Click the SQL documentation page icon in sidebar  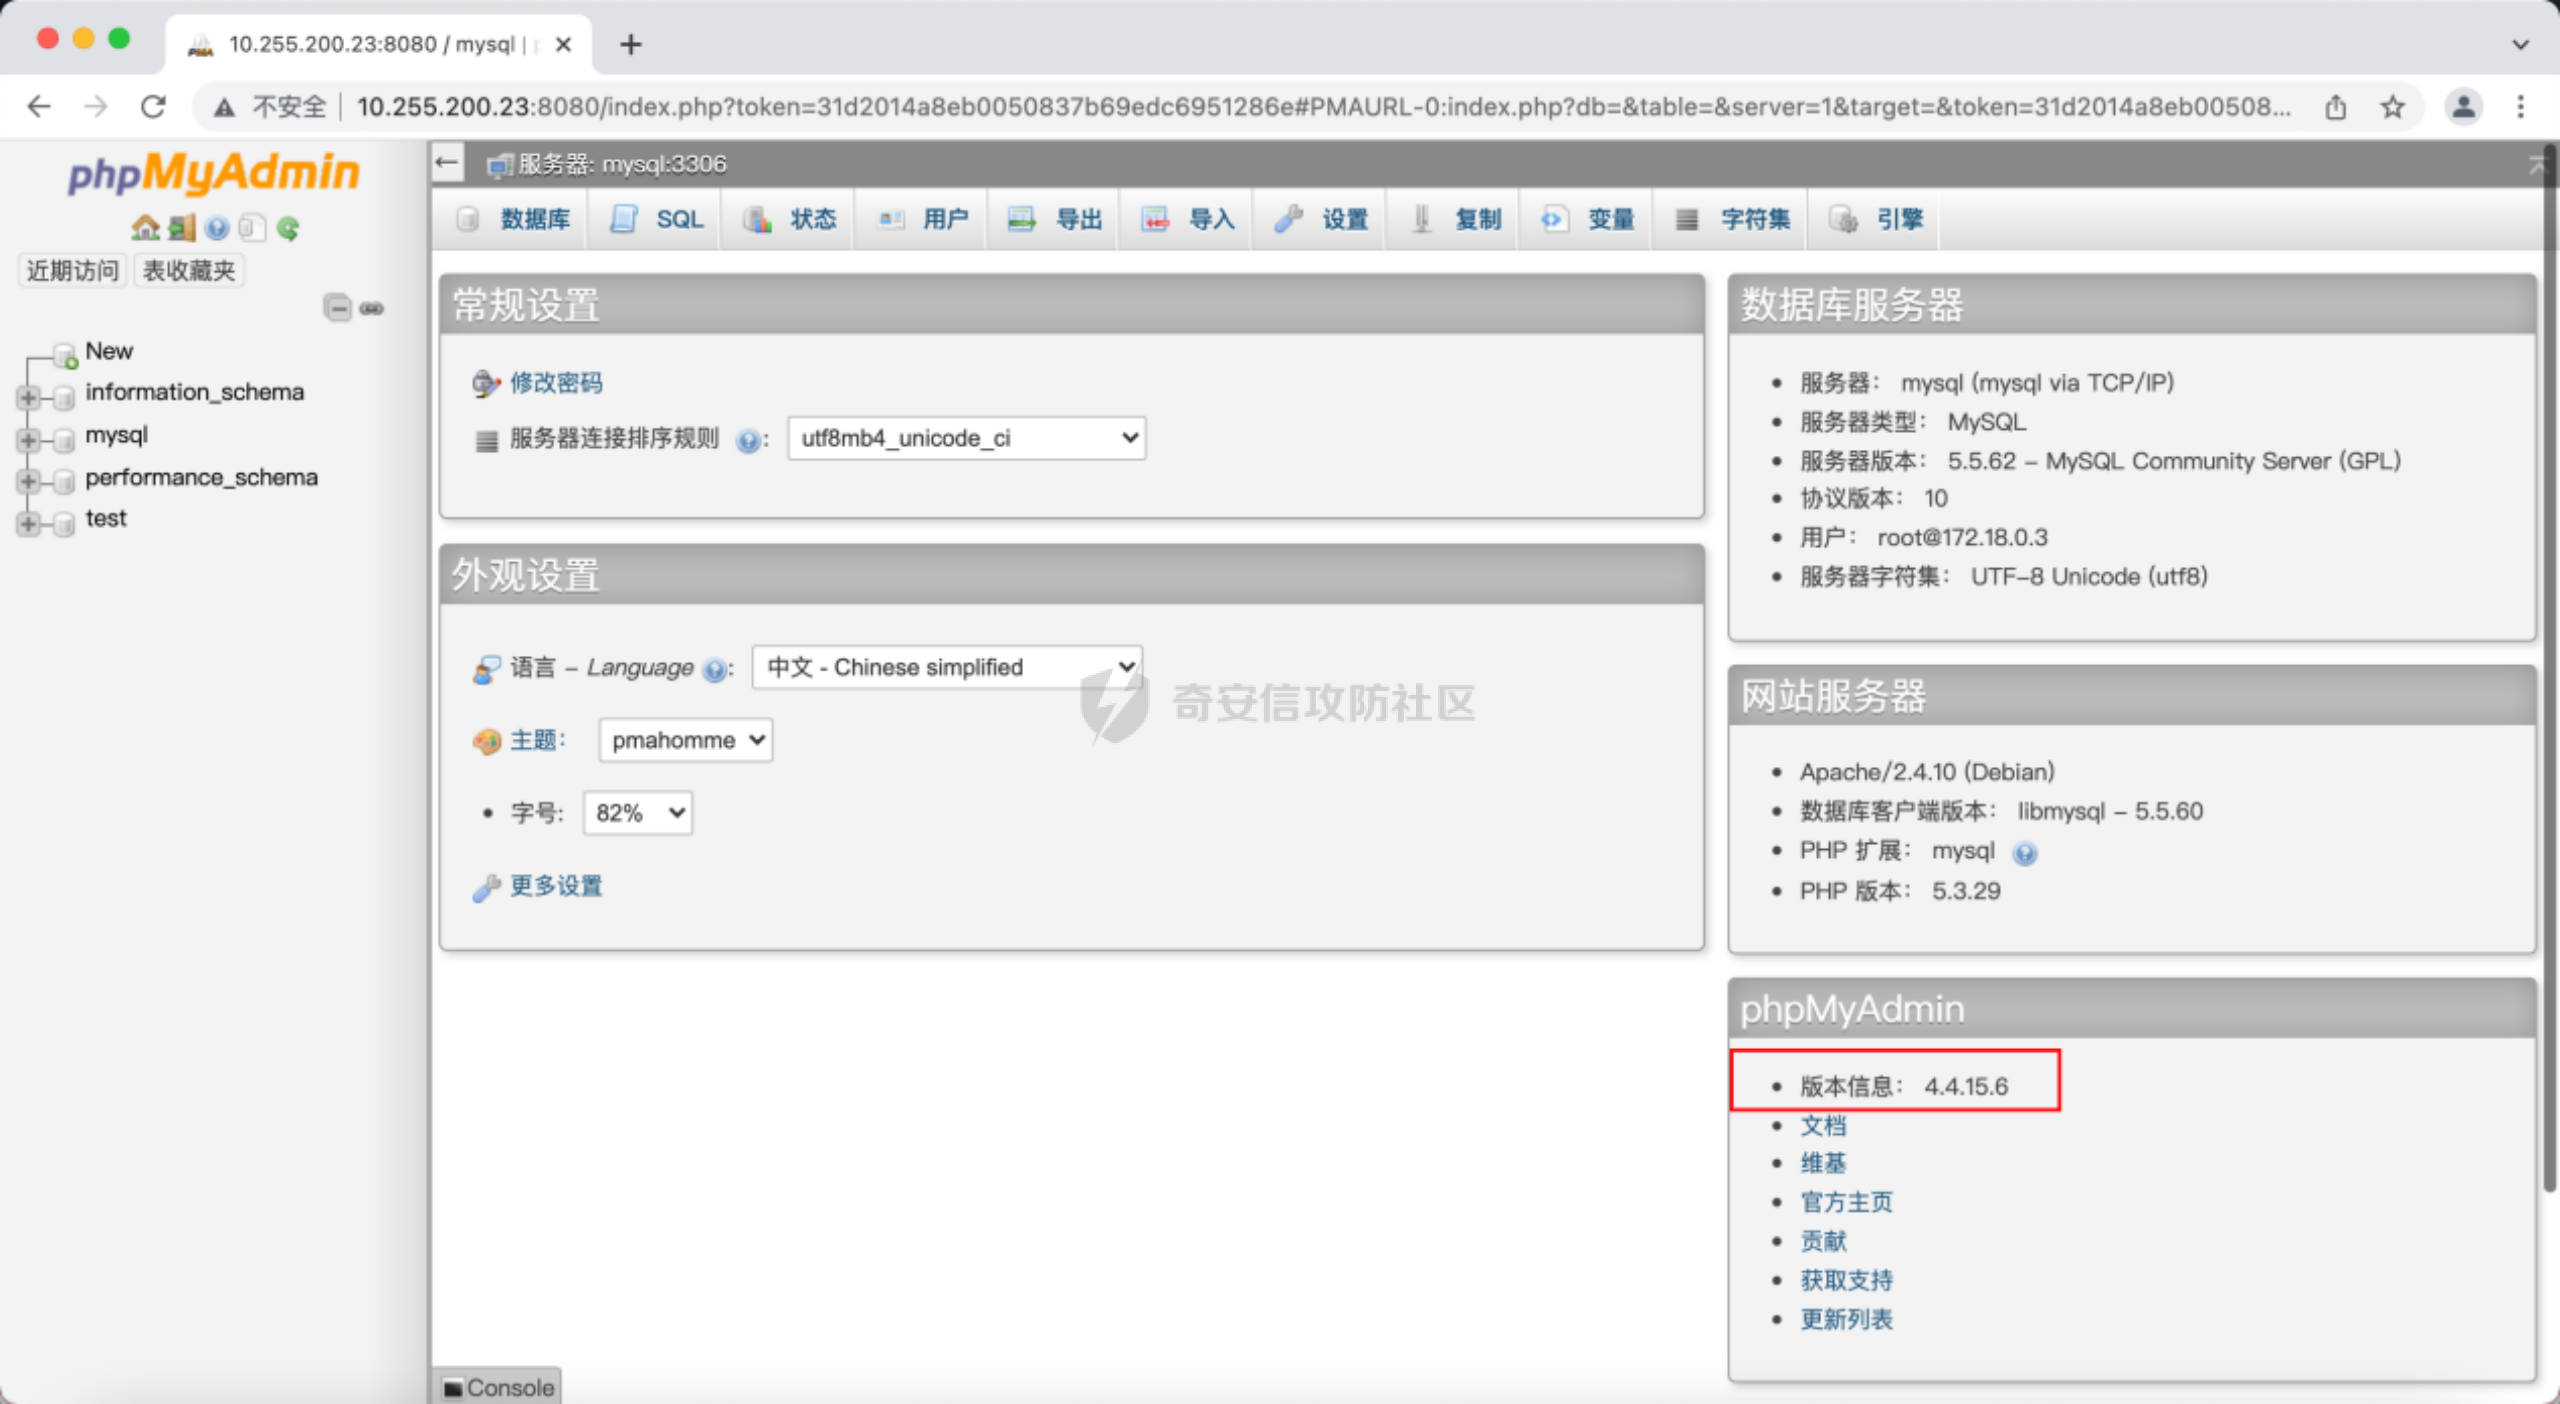click(252, 228)
